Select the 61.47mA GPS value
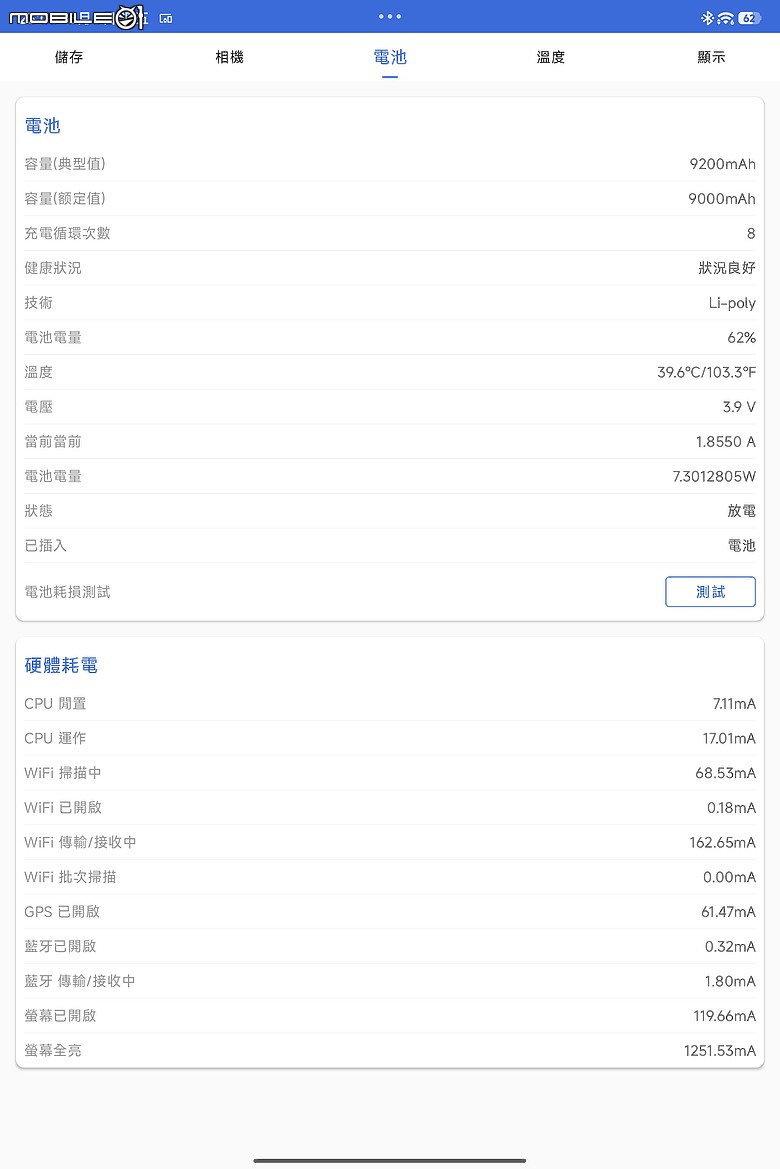 tap(728, 912)
